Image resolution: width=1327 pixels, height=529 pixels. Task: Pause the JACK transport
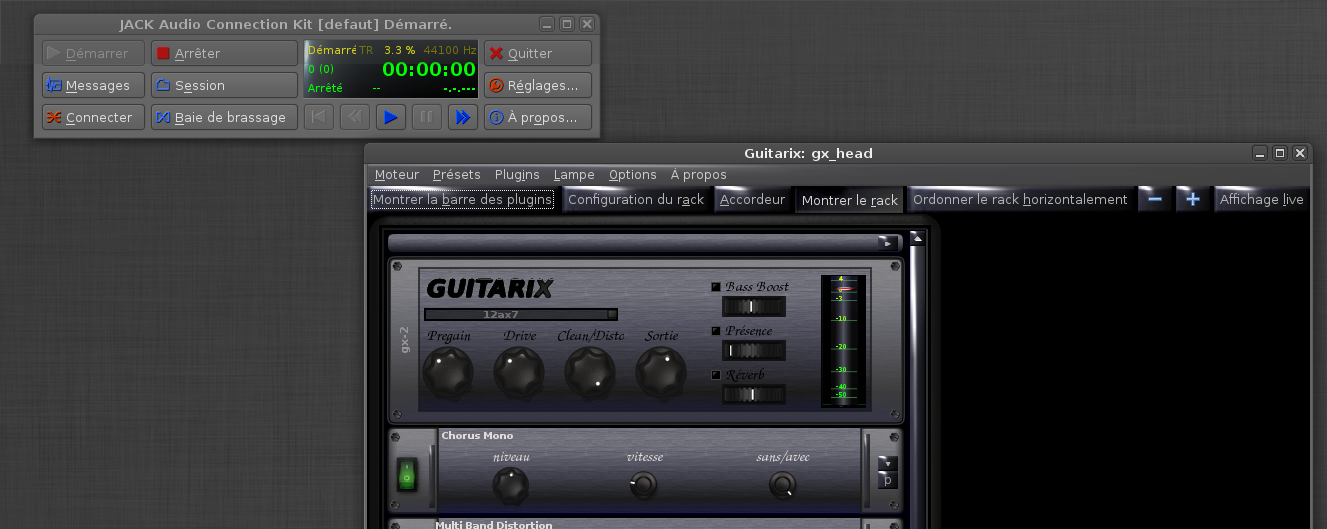[x=426, y=117]
